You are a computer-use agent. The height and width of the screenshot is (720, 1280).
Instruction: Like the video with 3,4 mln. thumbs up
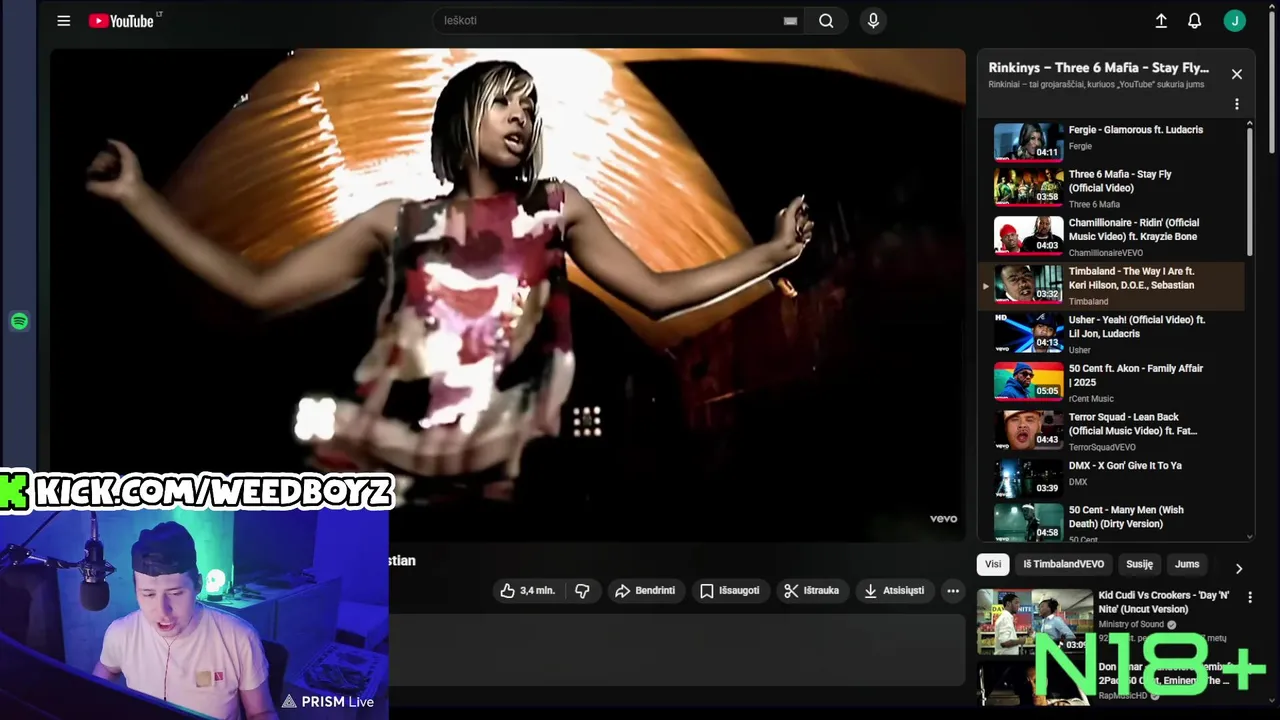[528, 591]
